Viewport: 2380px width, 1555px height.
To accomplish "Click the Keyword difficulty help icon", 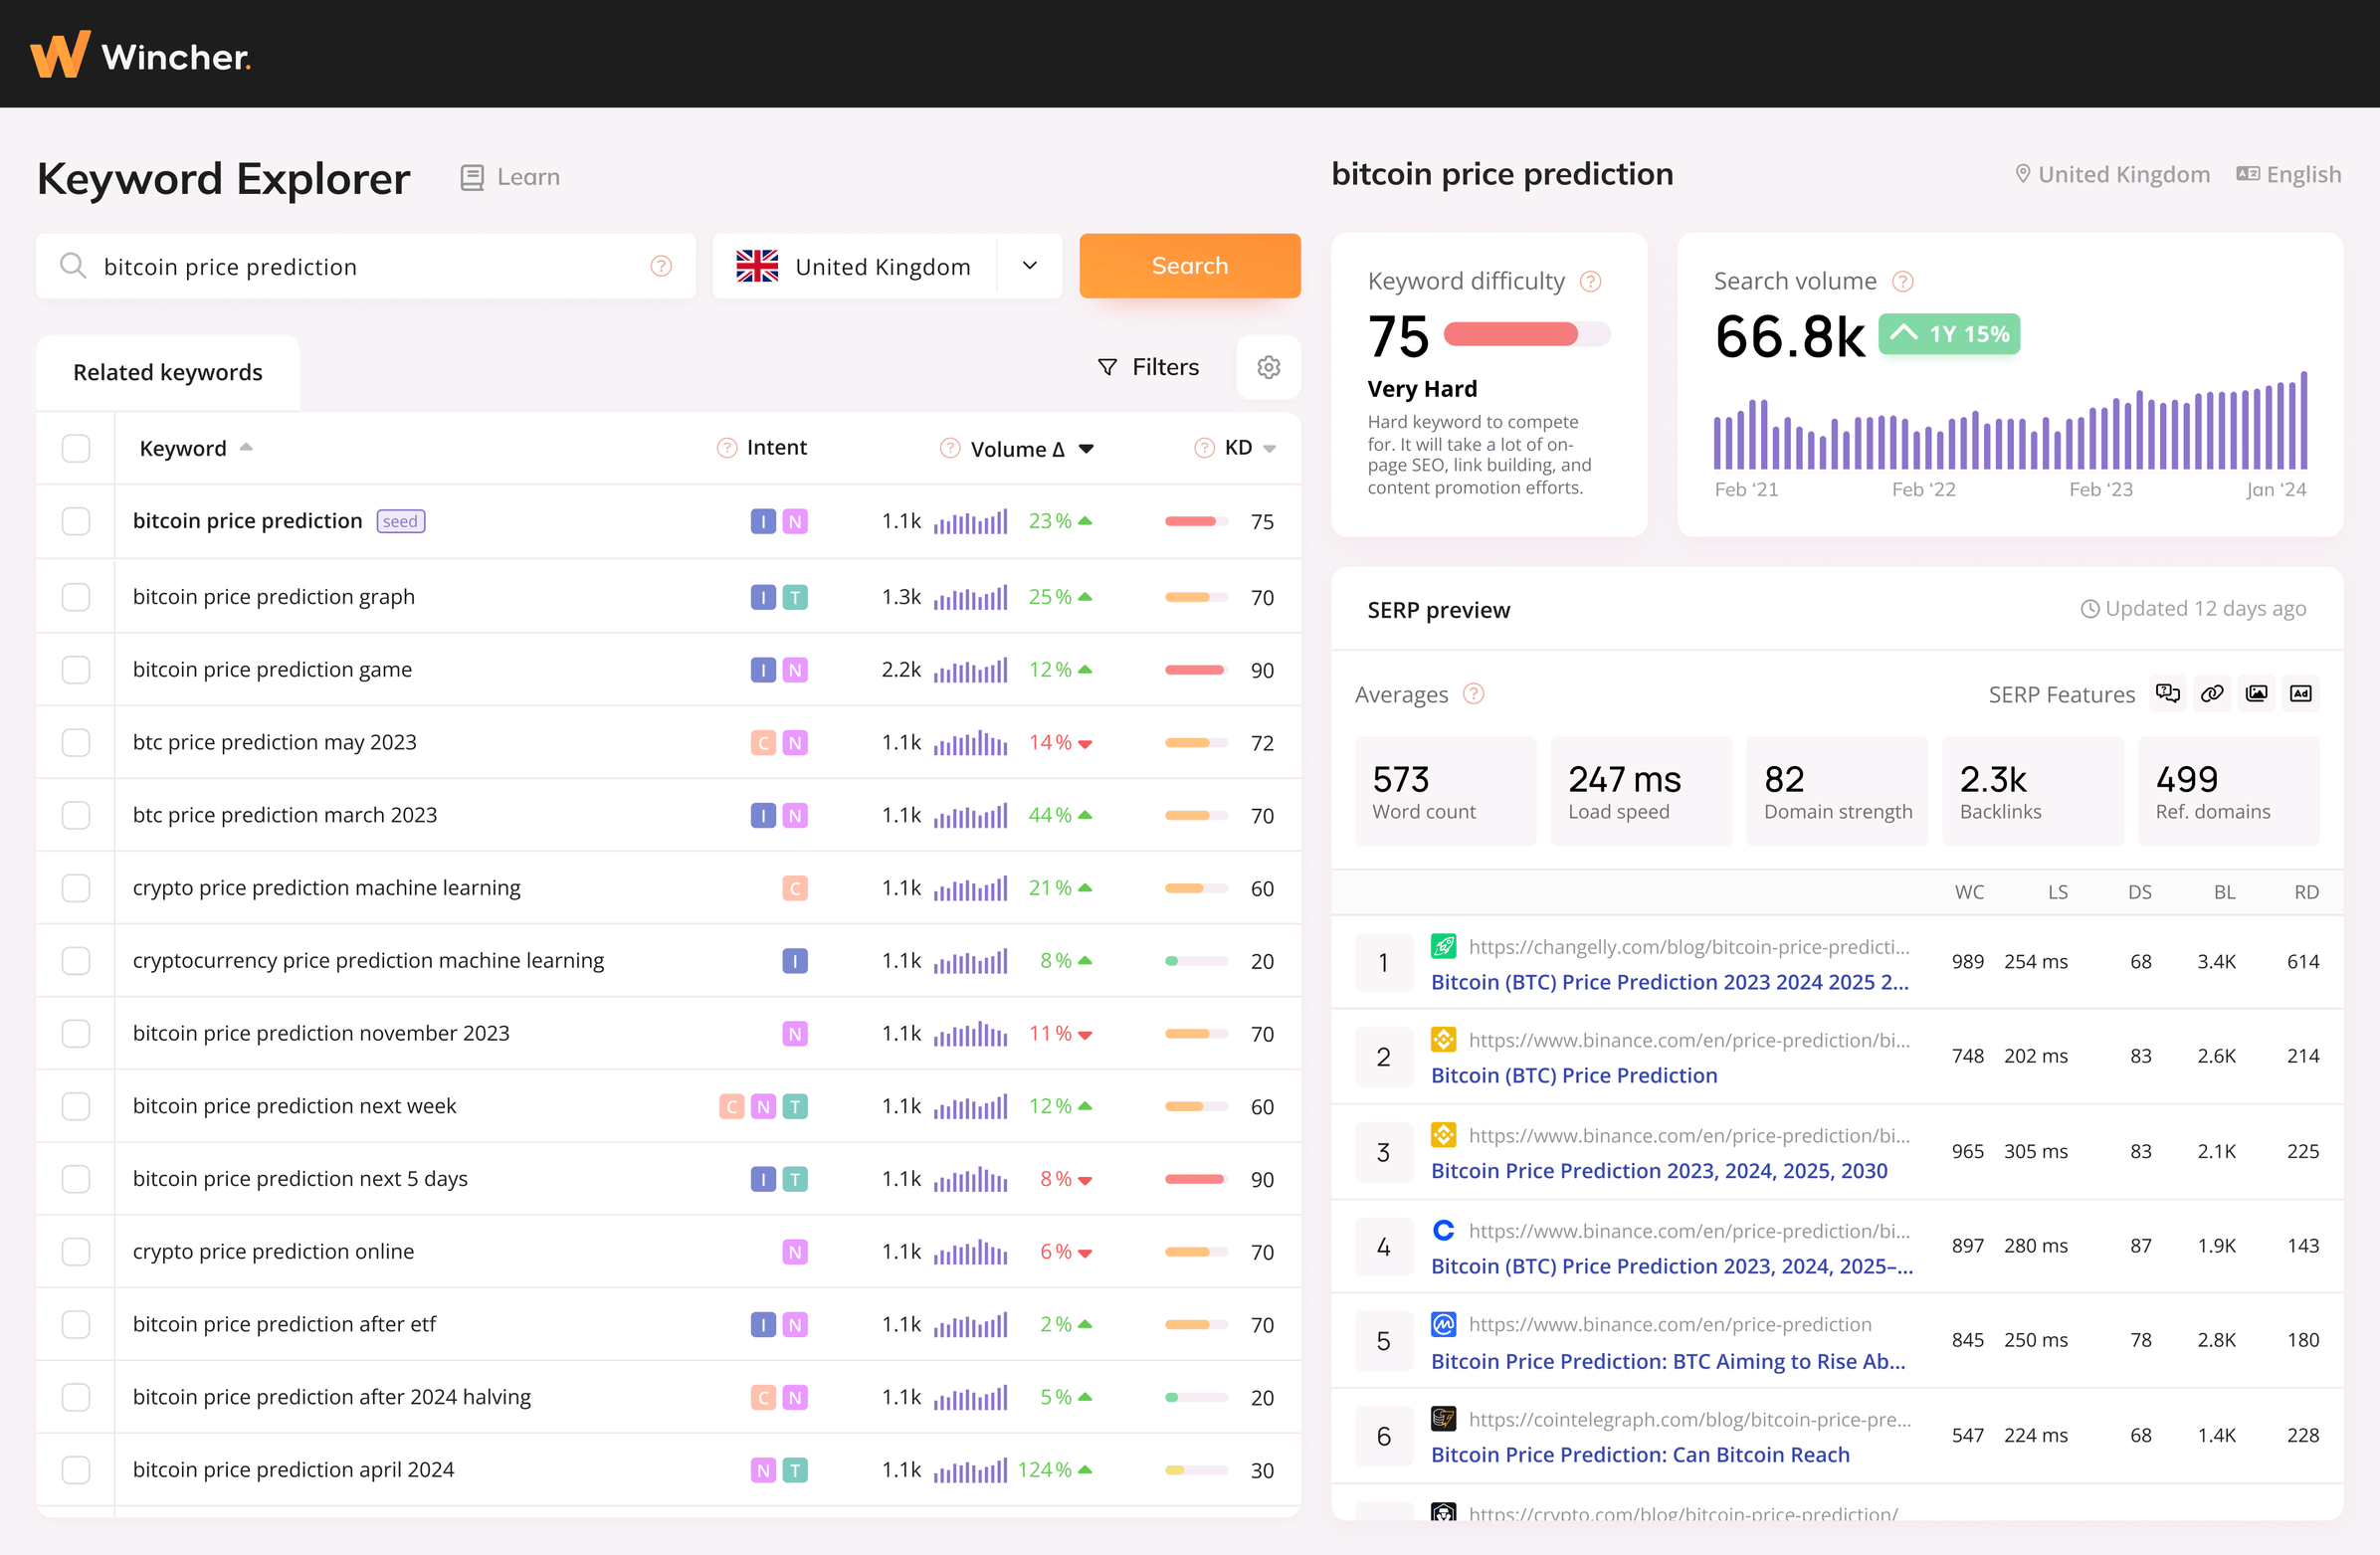I will 1590,282.
